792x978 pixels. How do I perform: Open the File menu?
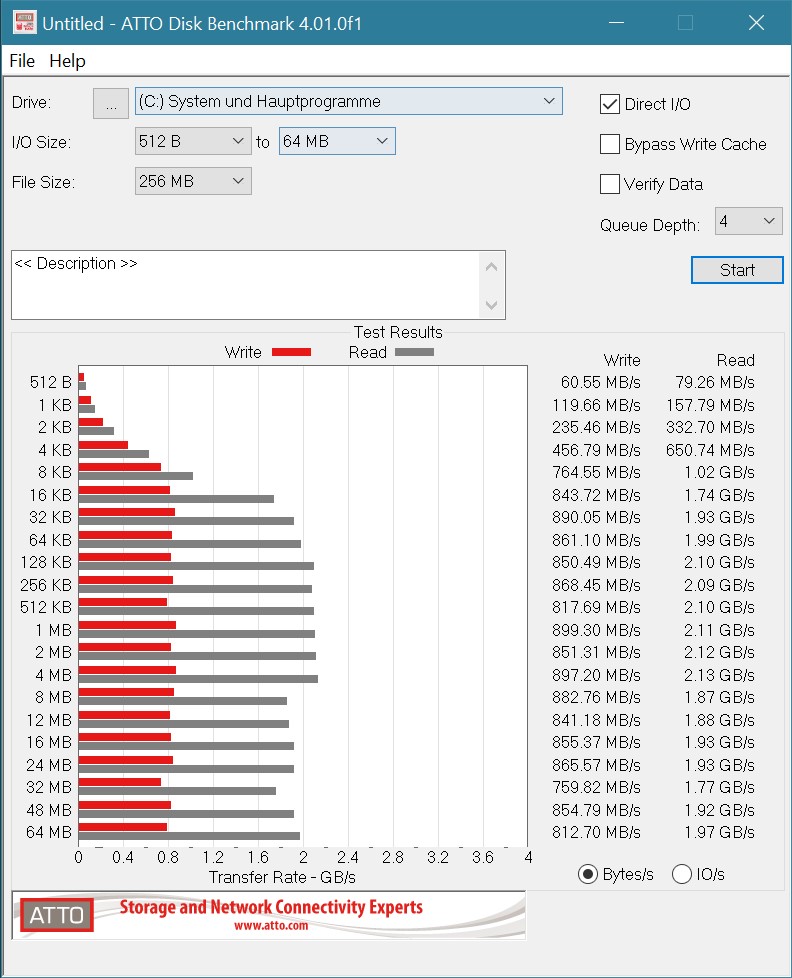[x=22, y=61]
